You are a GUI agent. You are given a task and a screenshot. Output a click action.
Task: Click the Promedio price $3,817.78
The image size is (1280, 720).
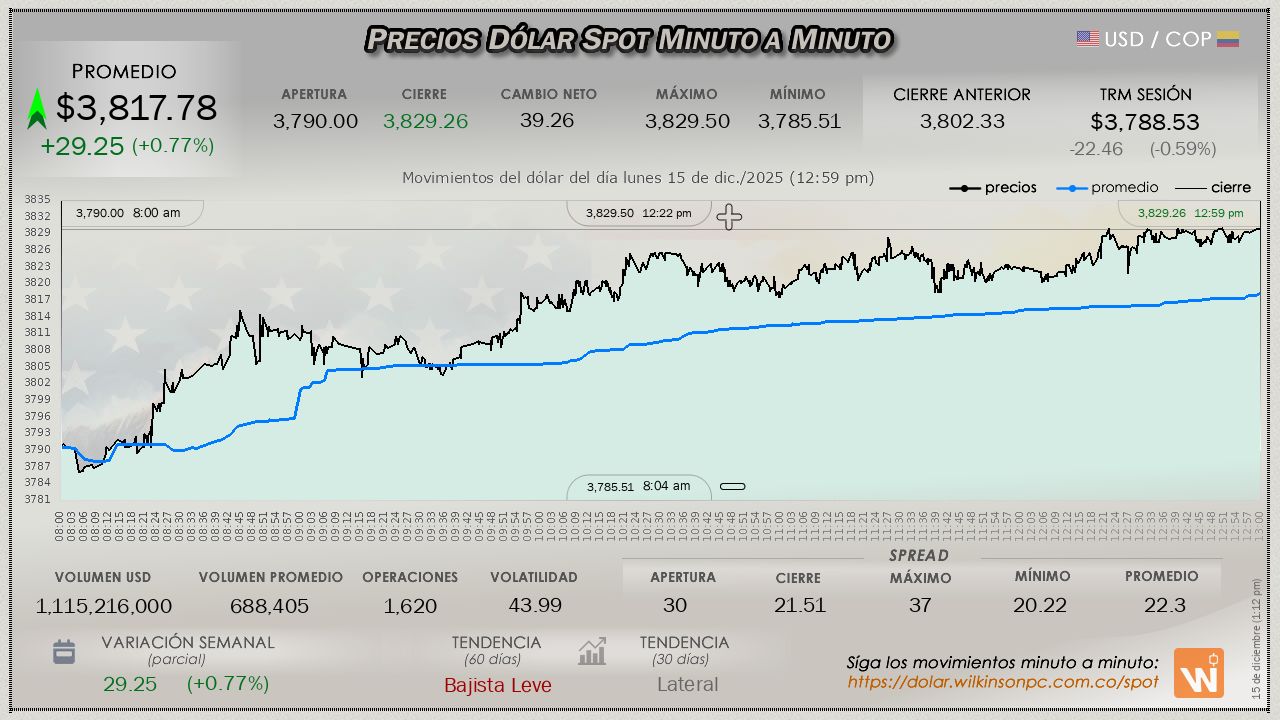[136, 108]
